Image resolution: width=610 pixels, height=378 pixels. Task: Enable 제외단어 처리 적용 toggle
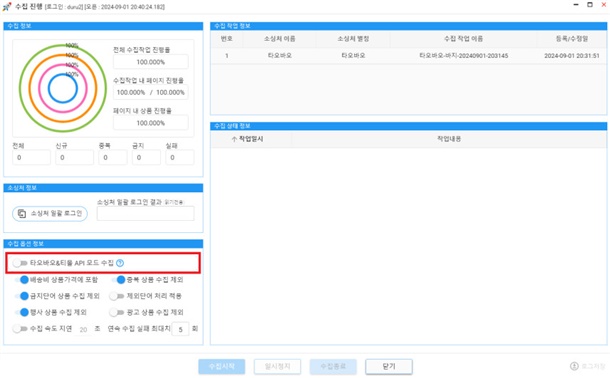(116, 296)
